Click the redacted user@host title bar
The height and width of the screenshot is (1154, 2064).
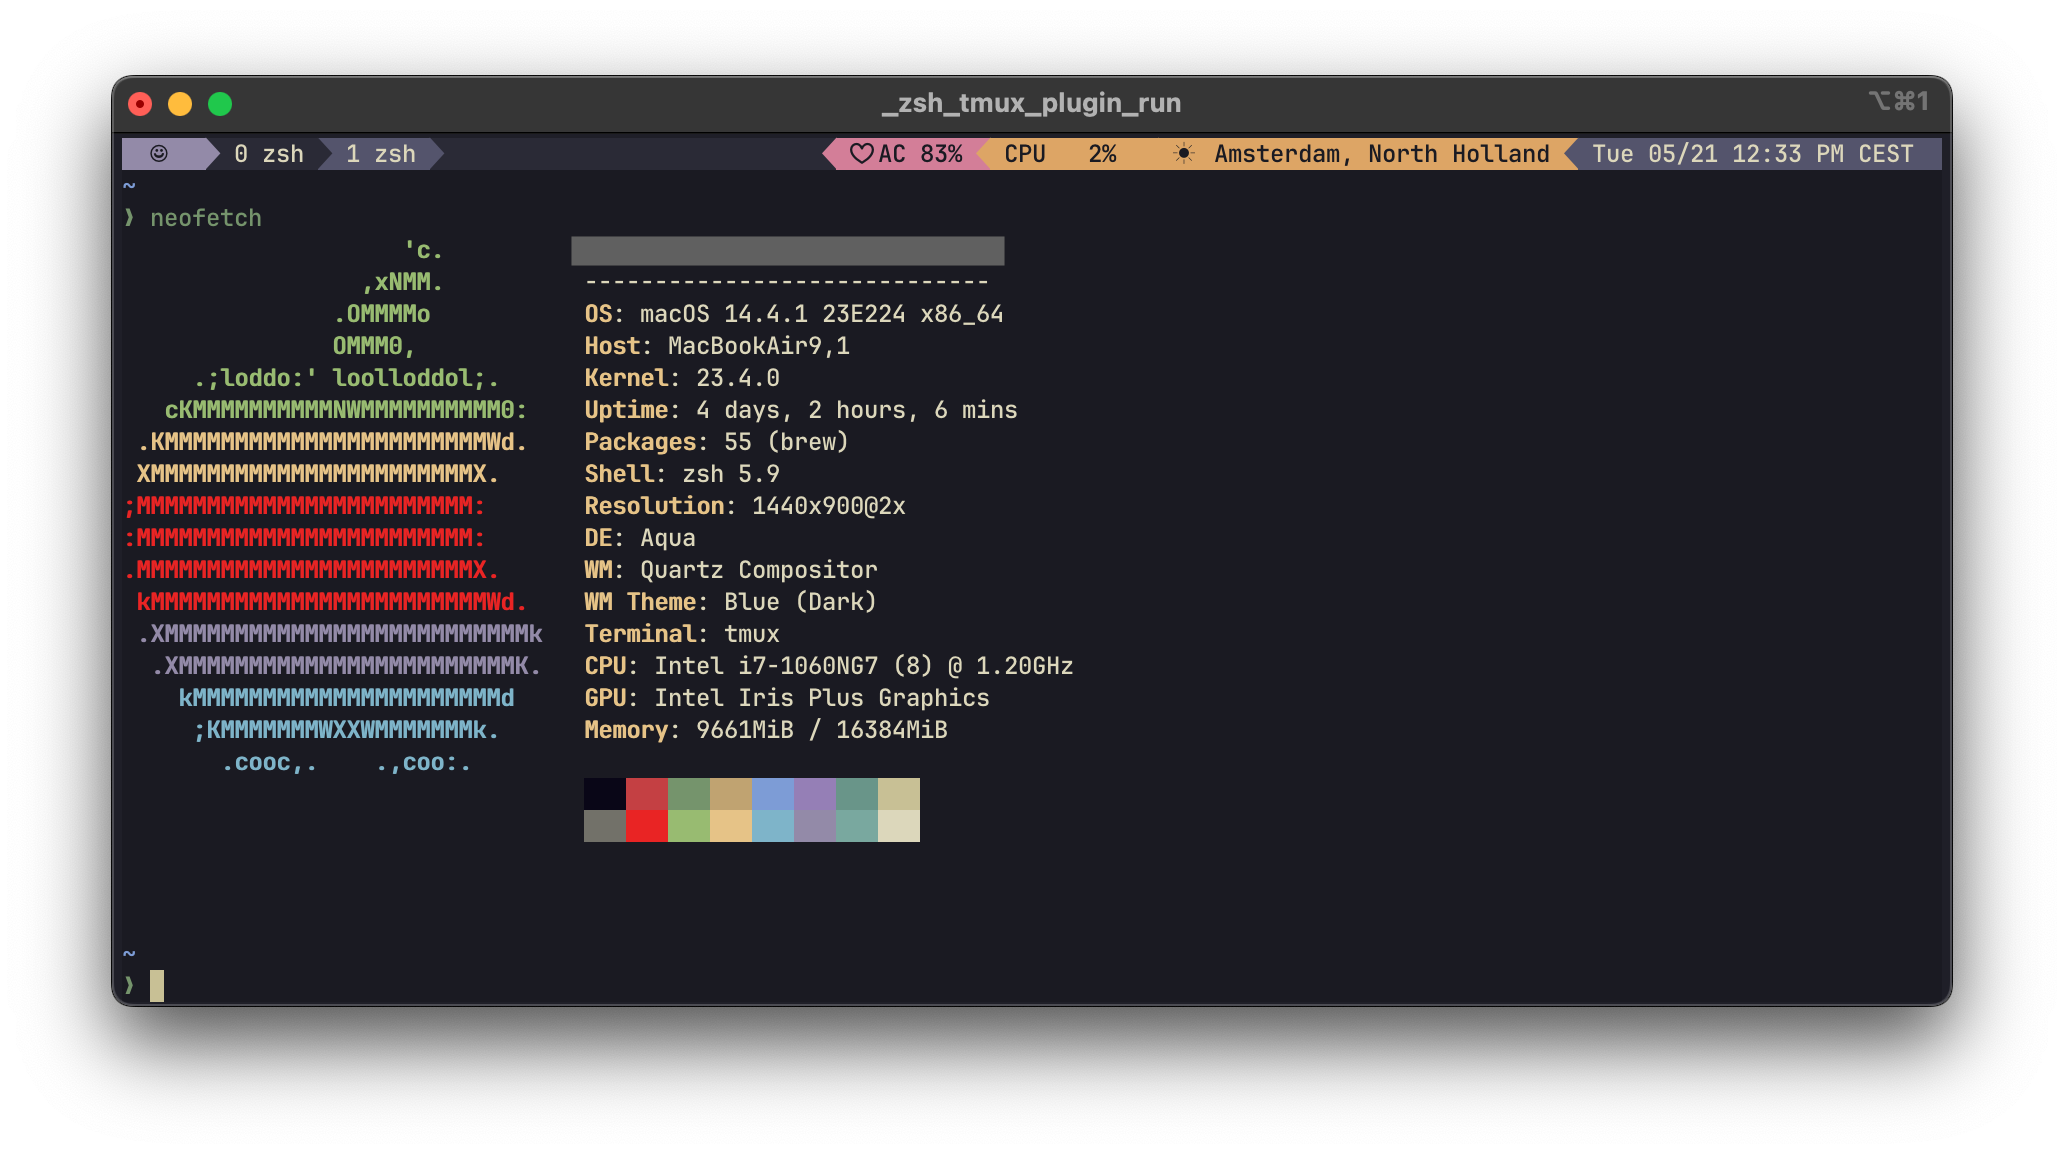[788, 251]
